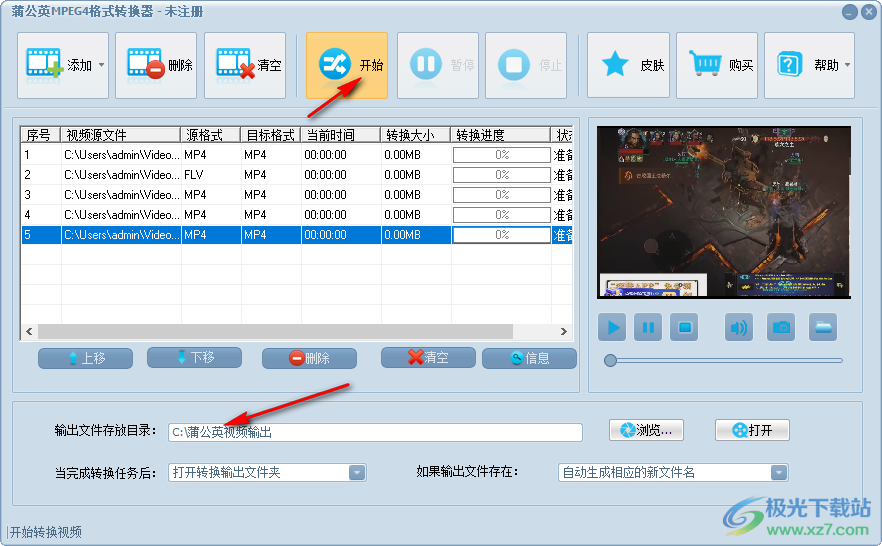Select file row number 1
882x546 pixels.
click(x=296, y=155)
